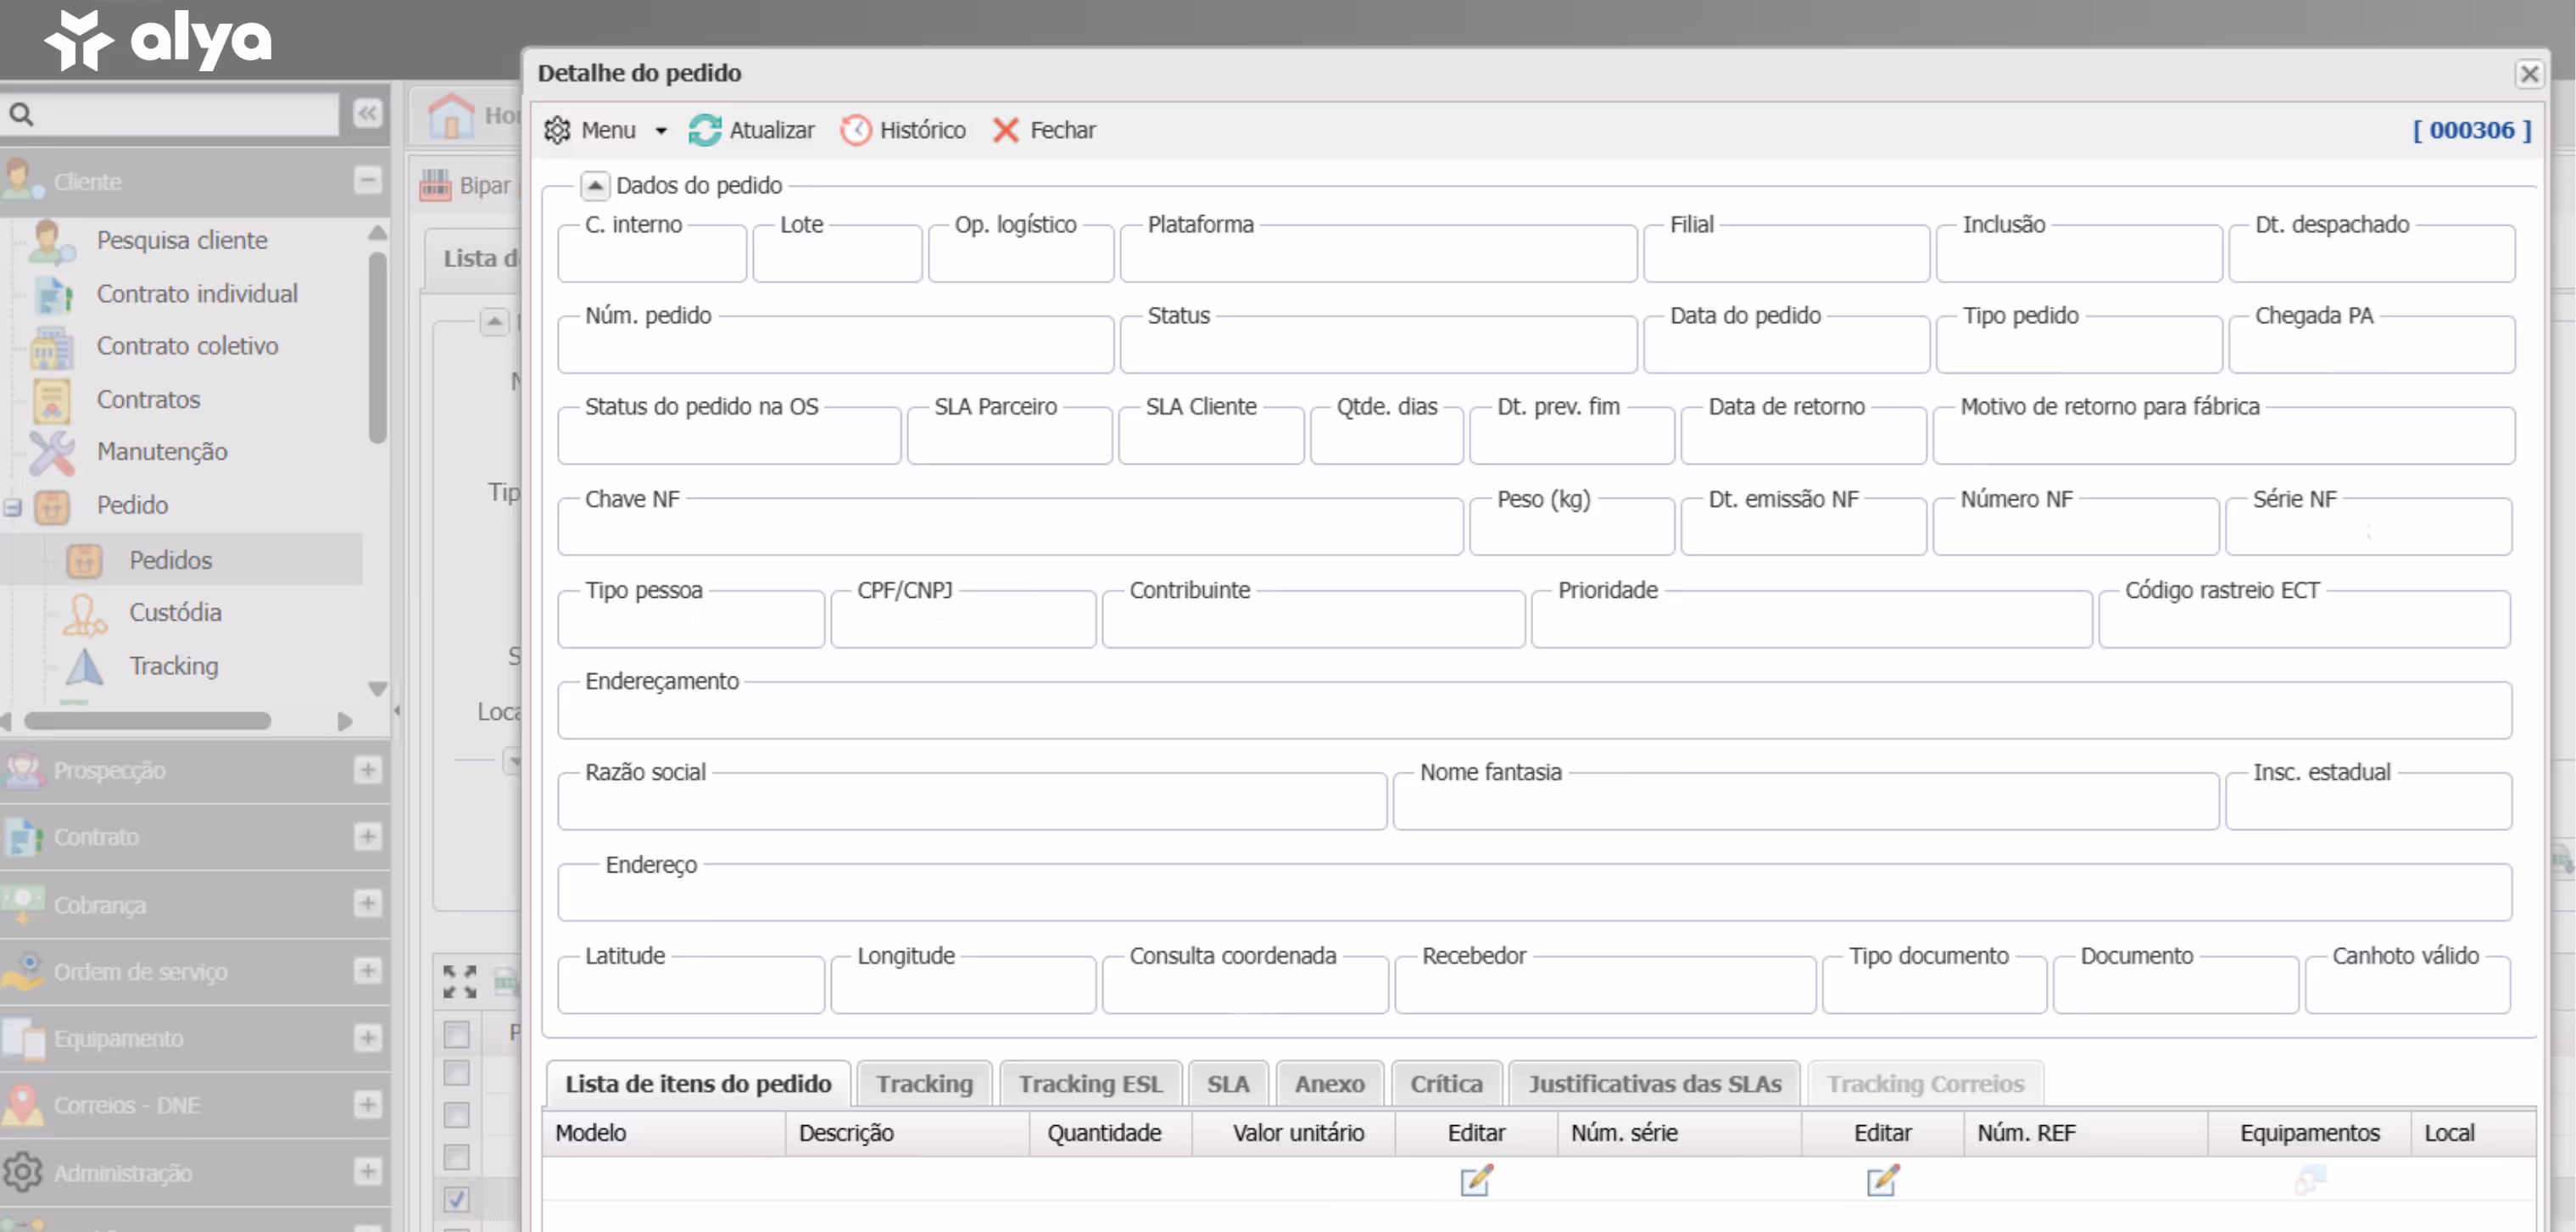Open Custódia in the sidebar tree

pos(174,612)
